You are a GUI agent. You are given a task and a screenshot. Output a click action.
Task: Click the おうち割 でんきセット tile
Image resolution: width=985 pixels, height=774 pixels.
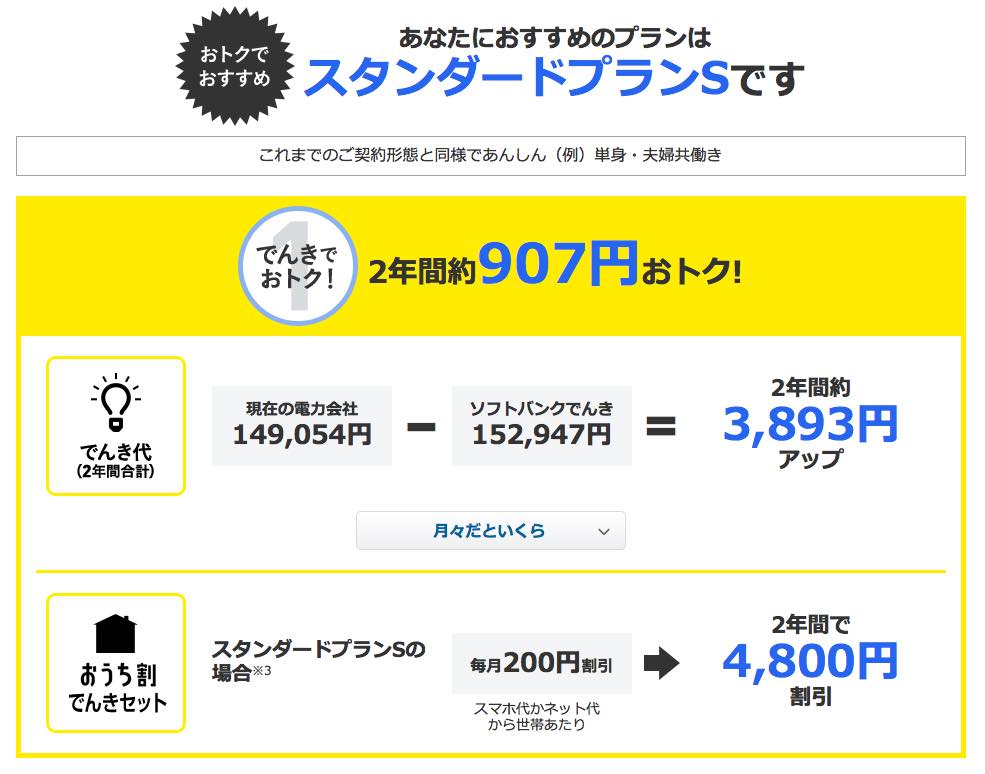coord(116,663)
